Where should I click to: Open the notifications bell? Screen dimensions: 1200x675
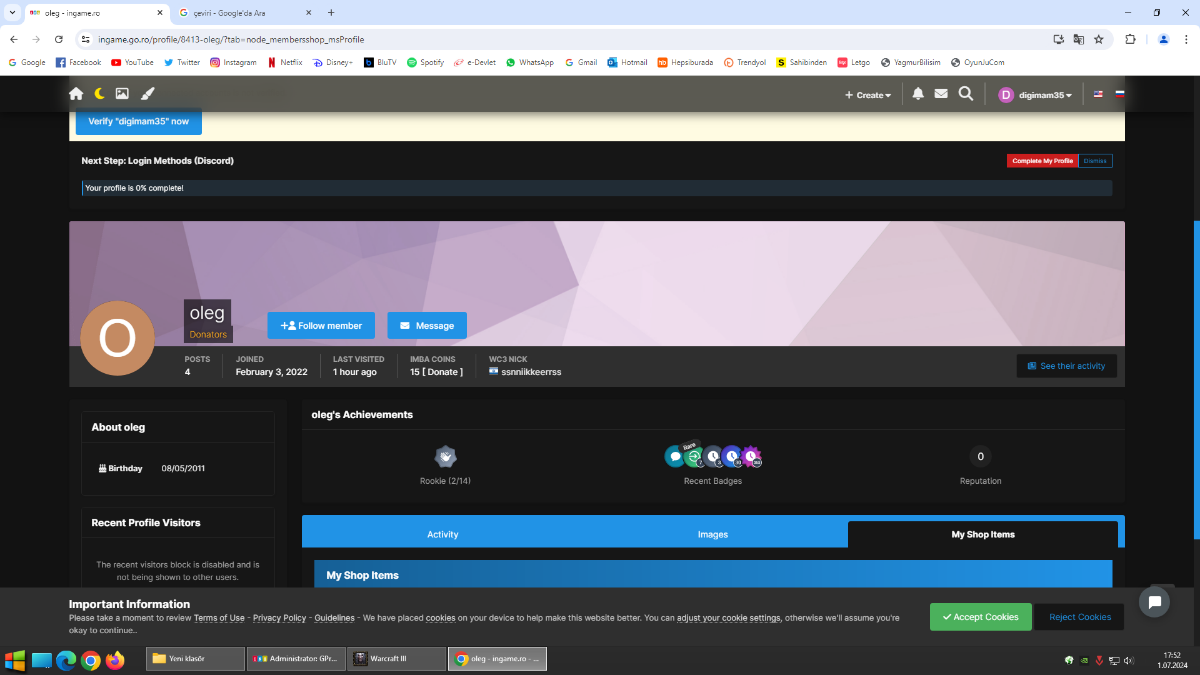(918, 94)
